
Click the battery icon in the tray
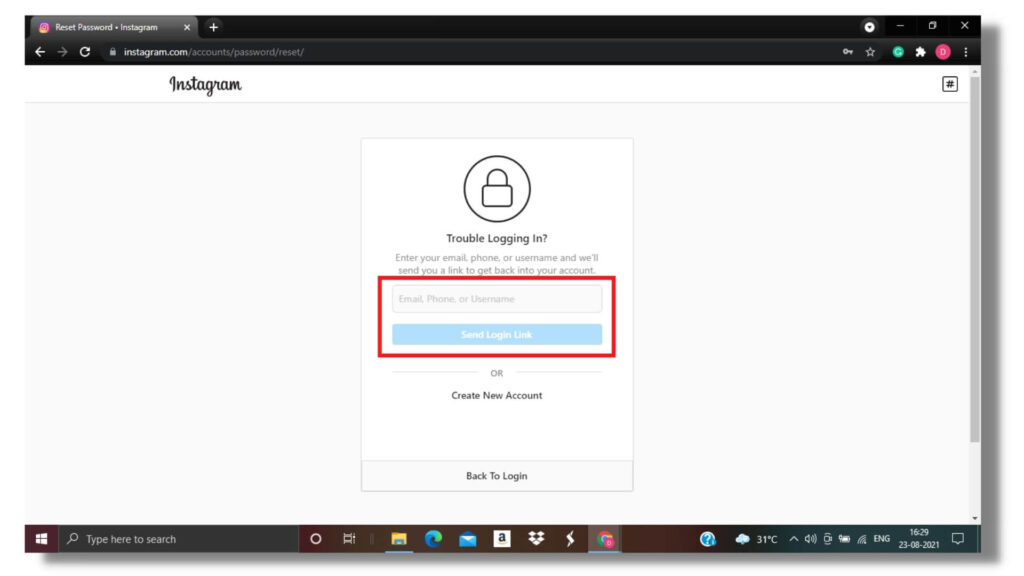(x=844, y=539)
